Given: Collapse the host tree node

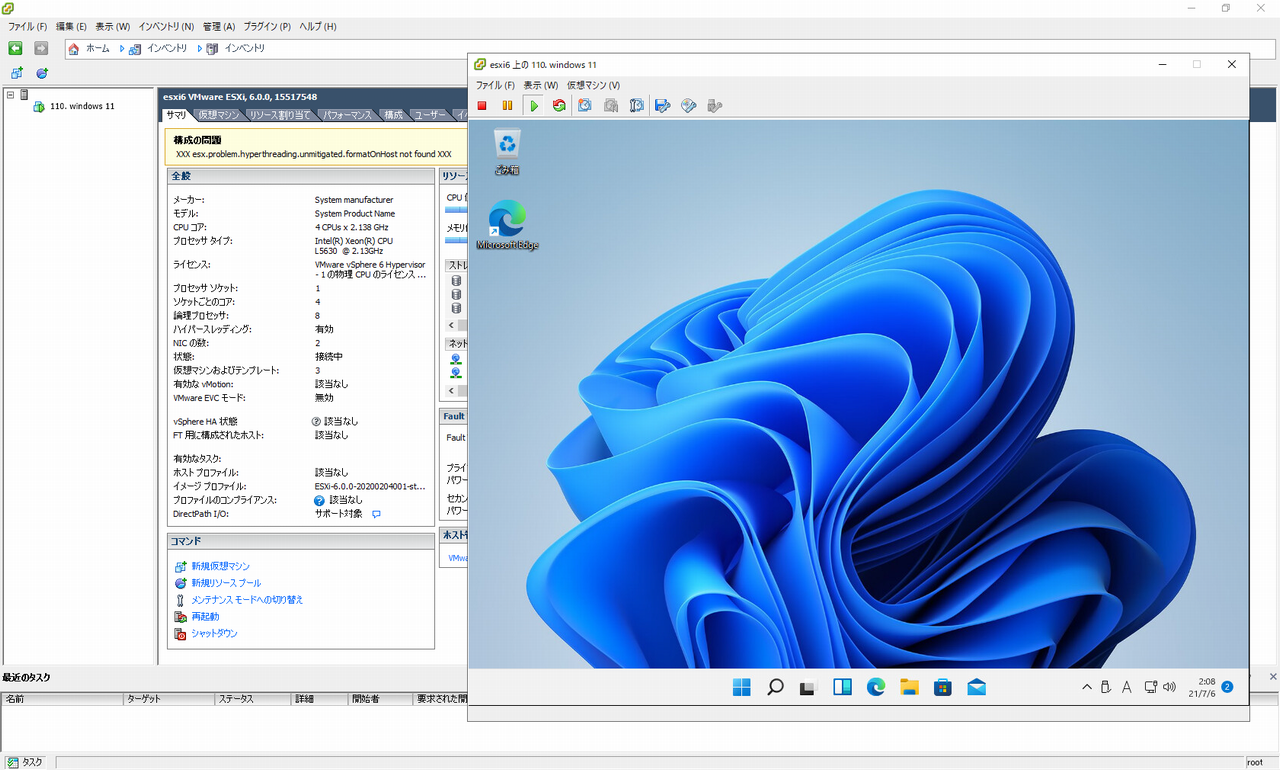Looking at the screenshot, I should [10, 95].
